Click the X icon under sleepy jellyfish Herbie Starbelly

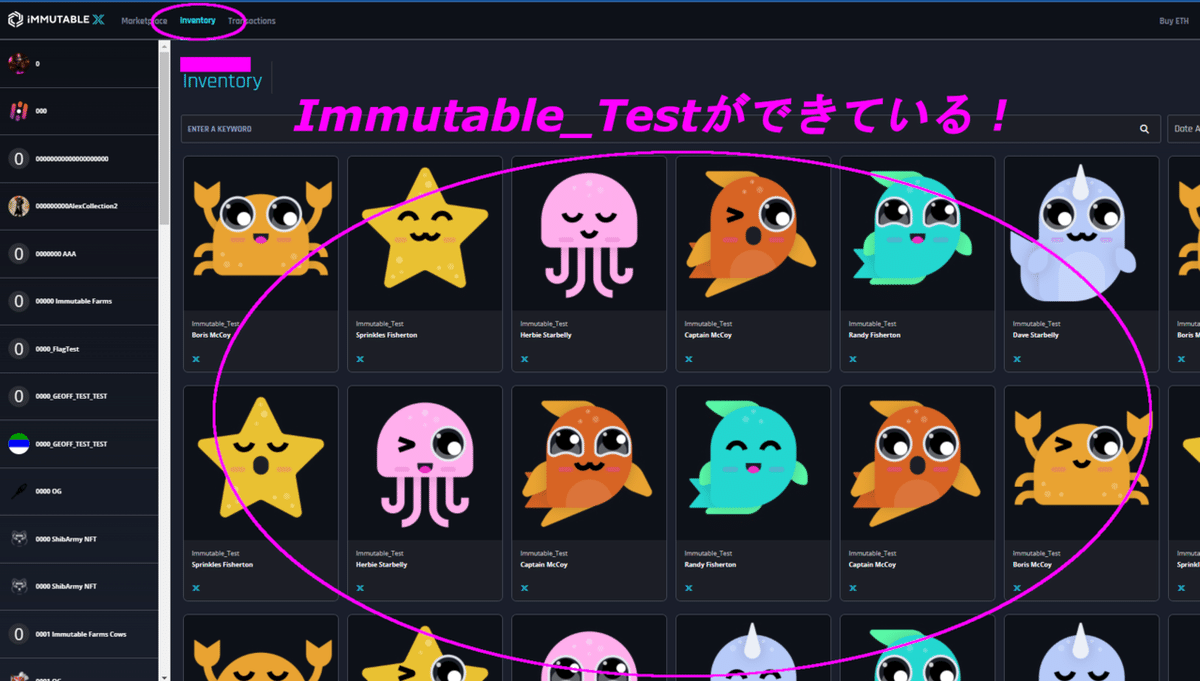pos(524,358)
